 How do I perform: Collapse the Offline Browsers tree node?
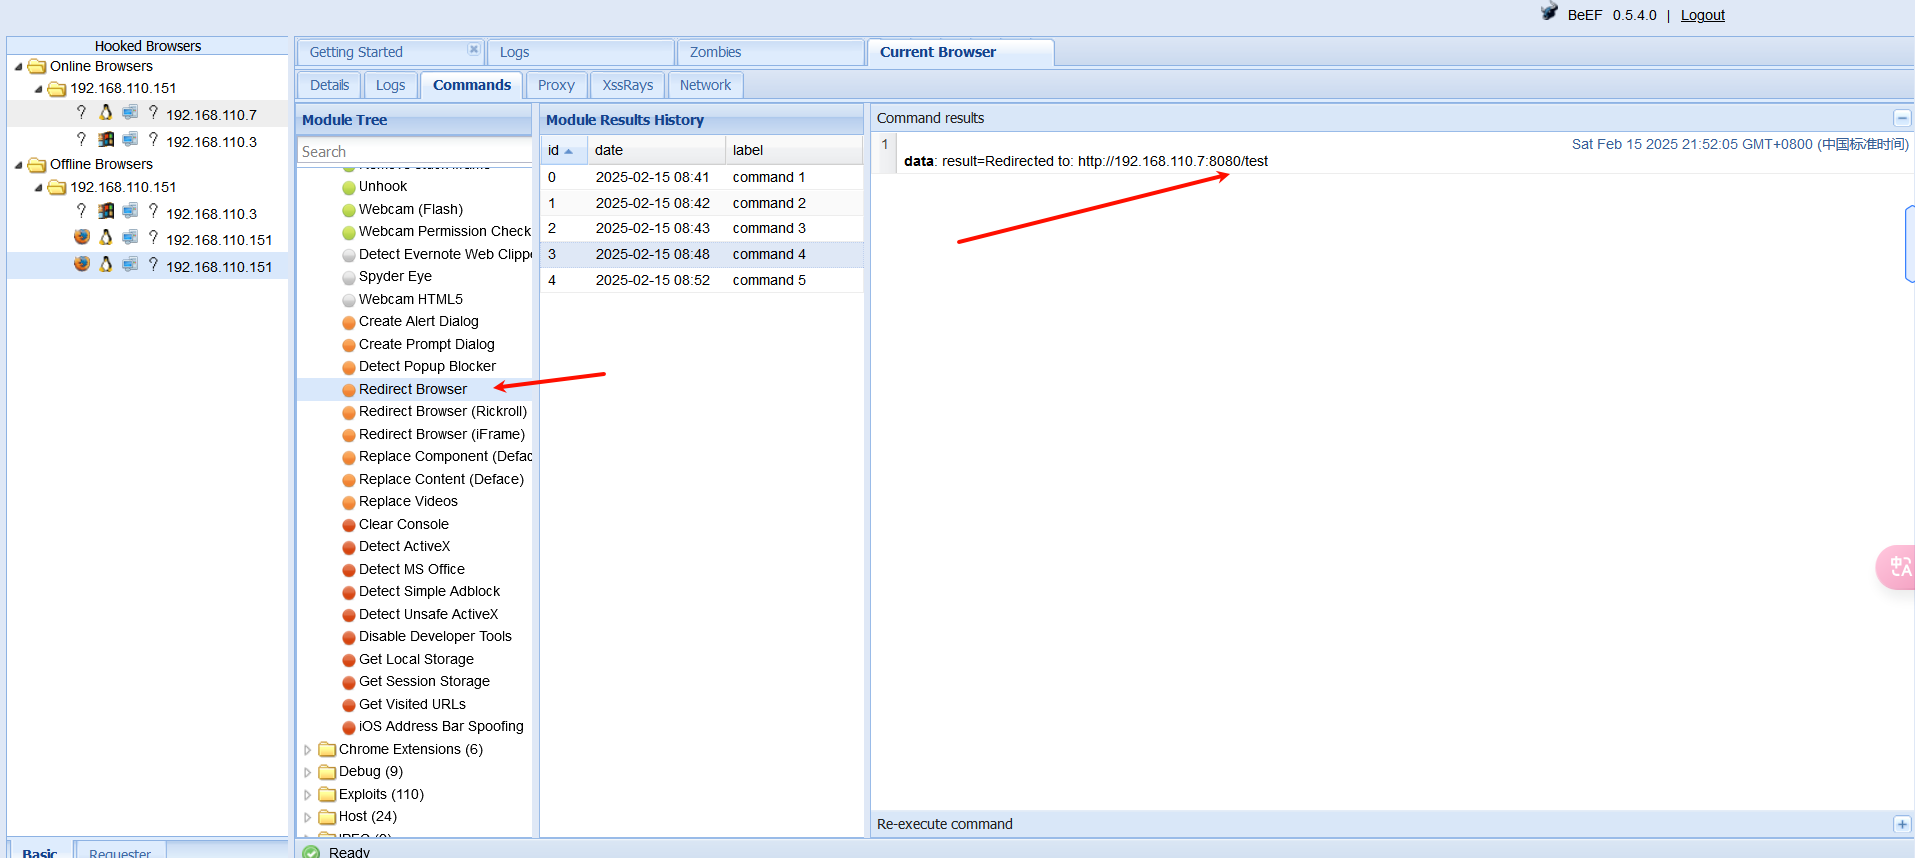tap(18, 164)
